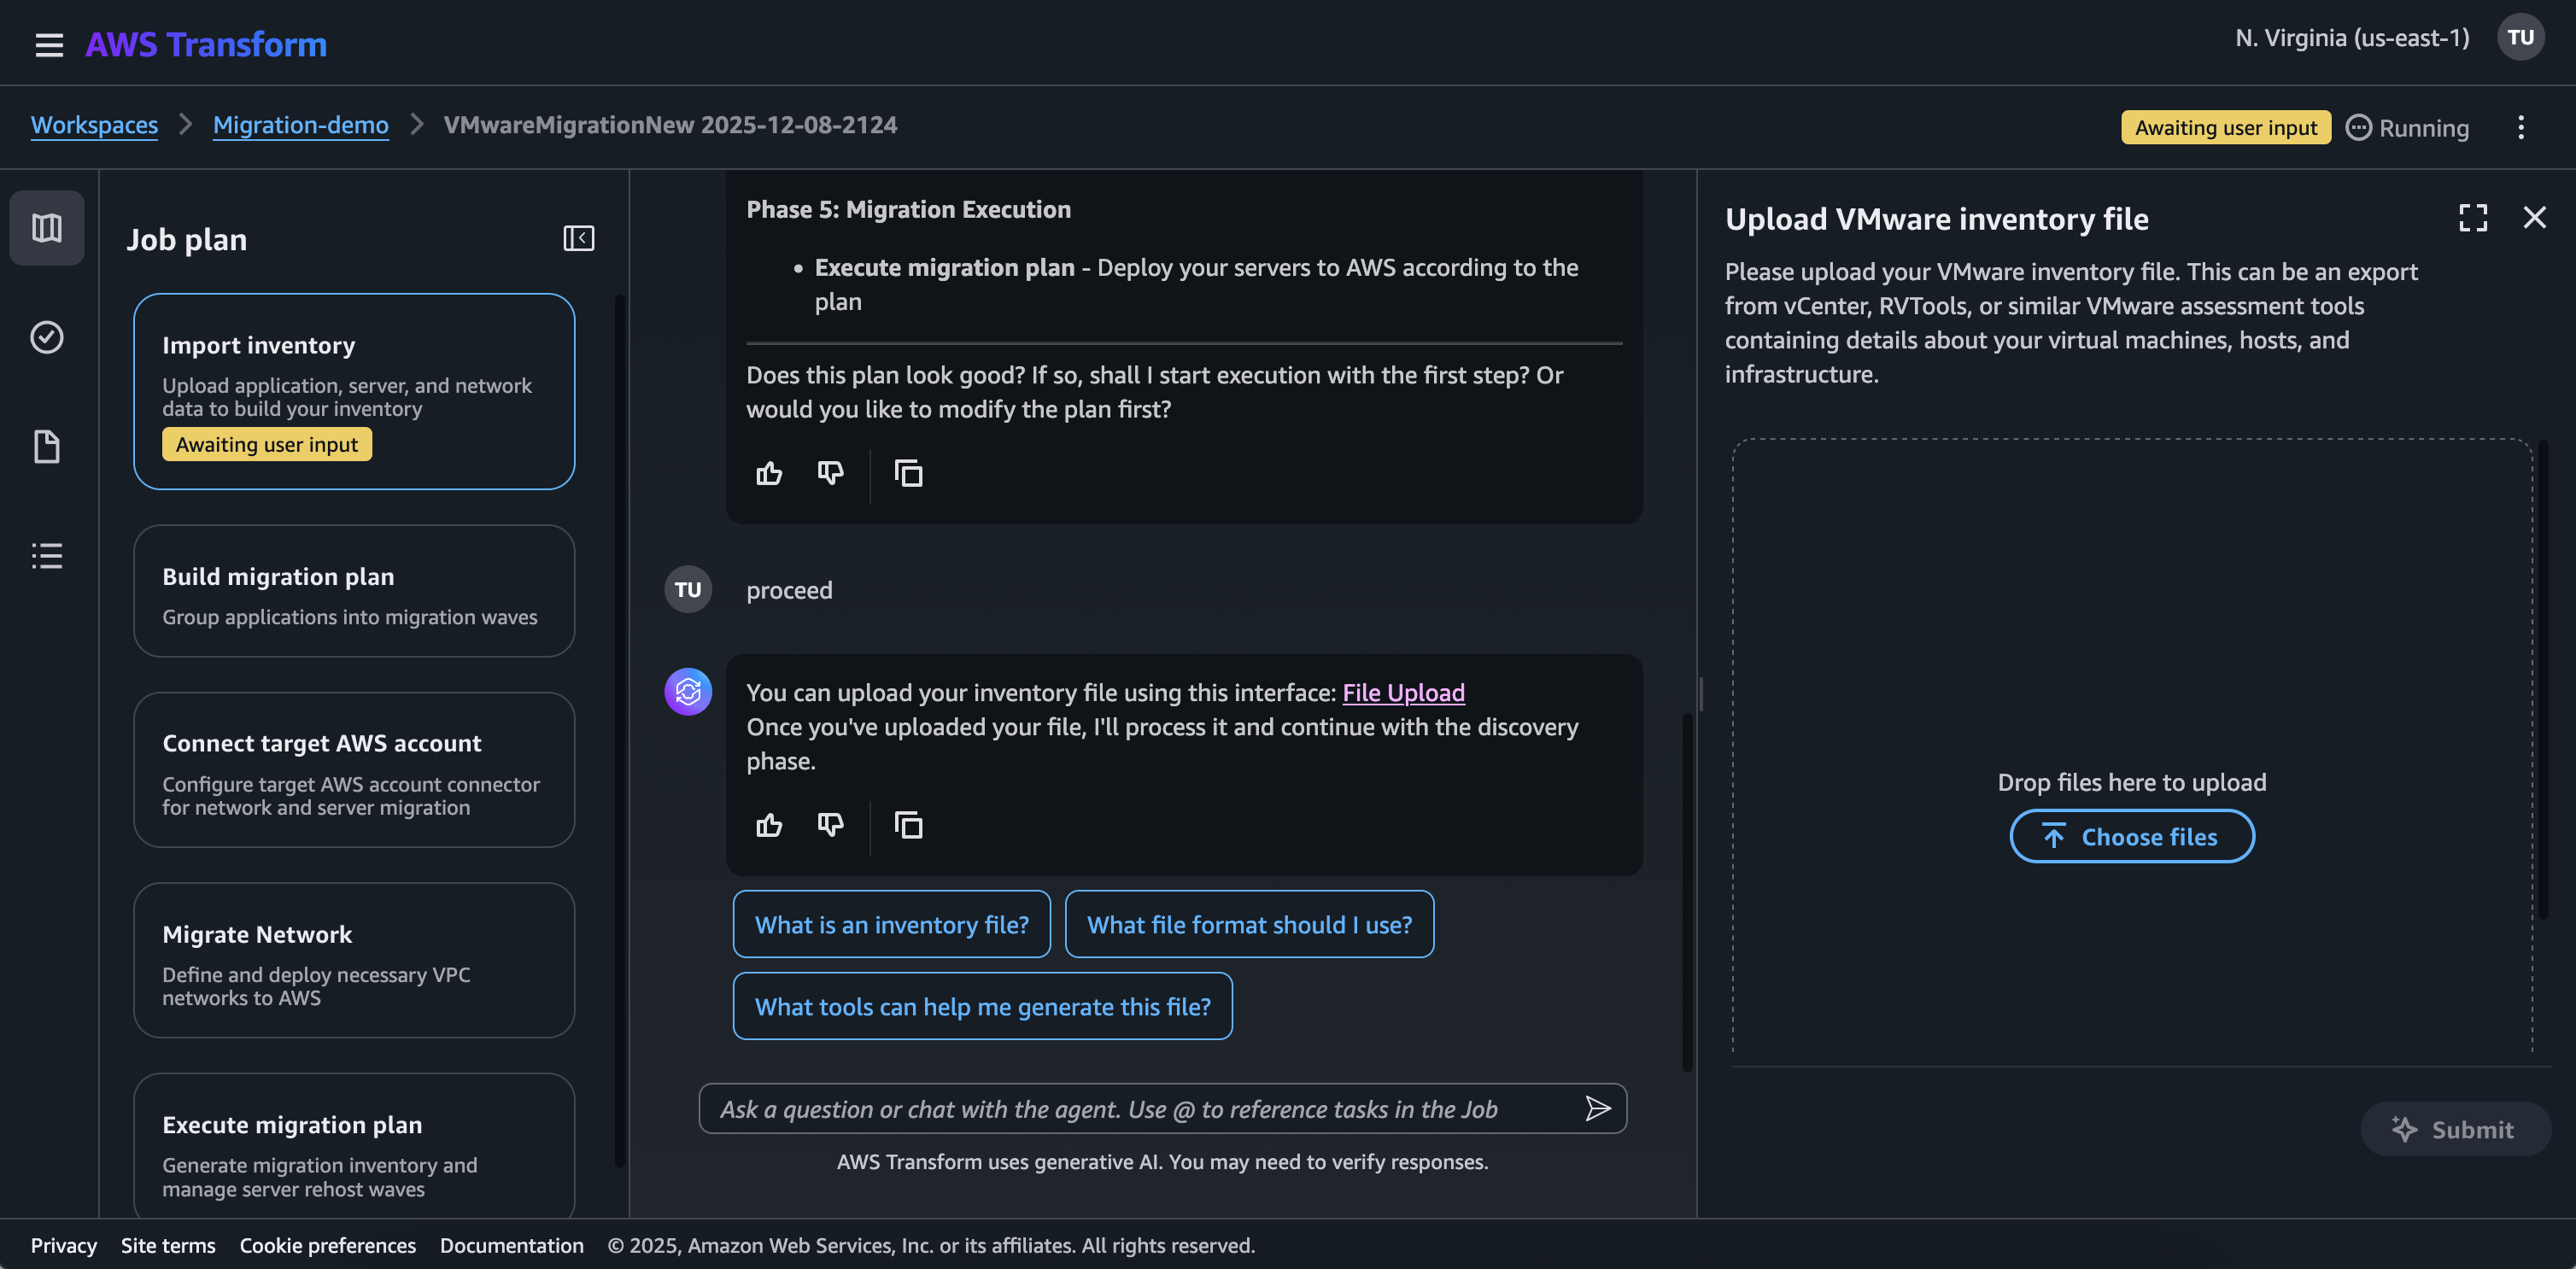The width and height of the screenshot is (2576, 1269).
Task: Click 'What file format should I use?' suggestion
Action: 1249,924
